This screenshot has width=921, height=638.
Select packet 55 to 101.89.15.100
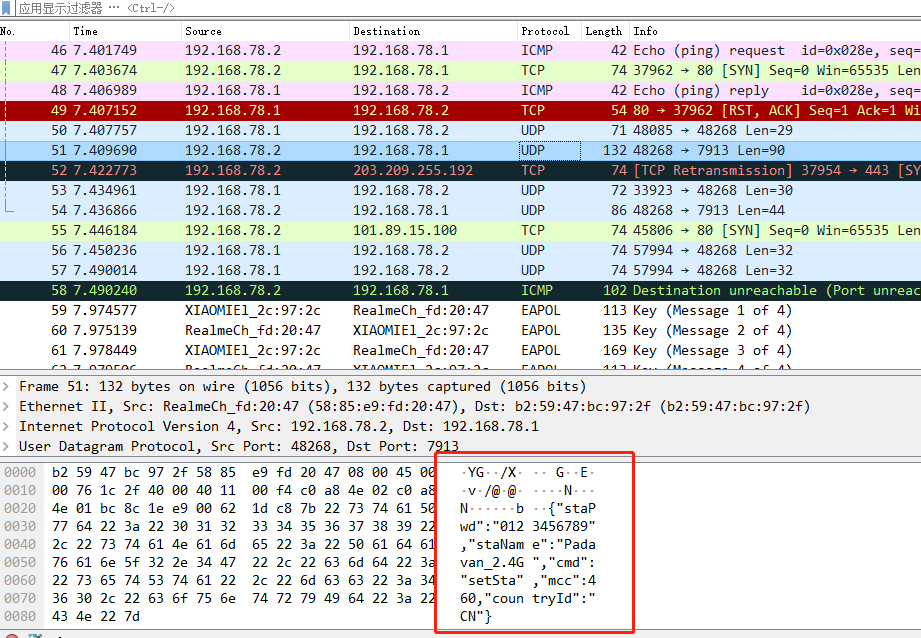click(x=460, y=230)
